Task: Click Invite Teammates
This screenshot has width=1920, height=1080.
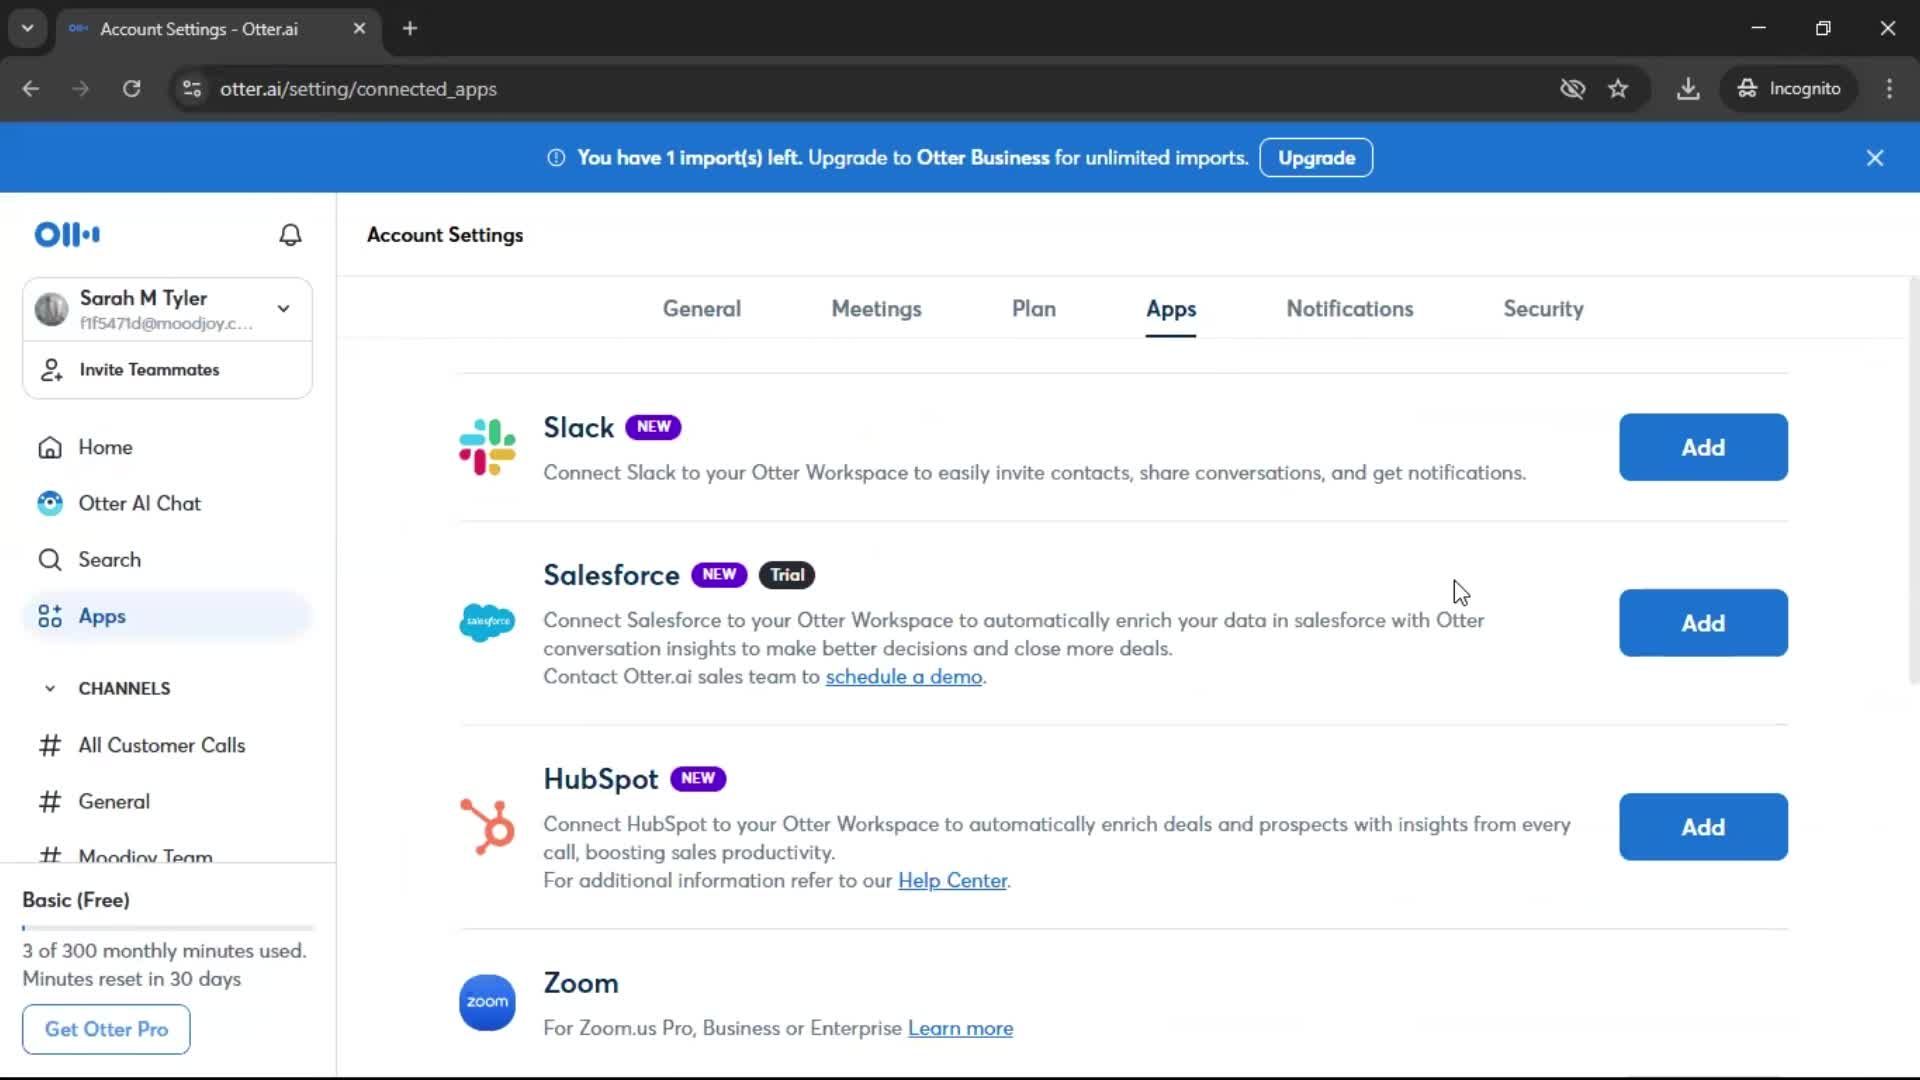Action: 168,370
